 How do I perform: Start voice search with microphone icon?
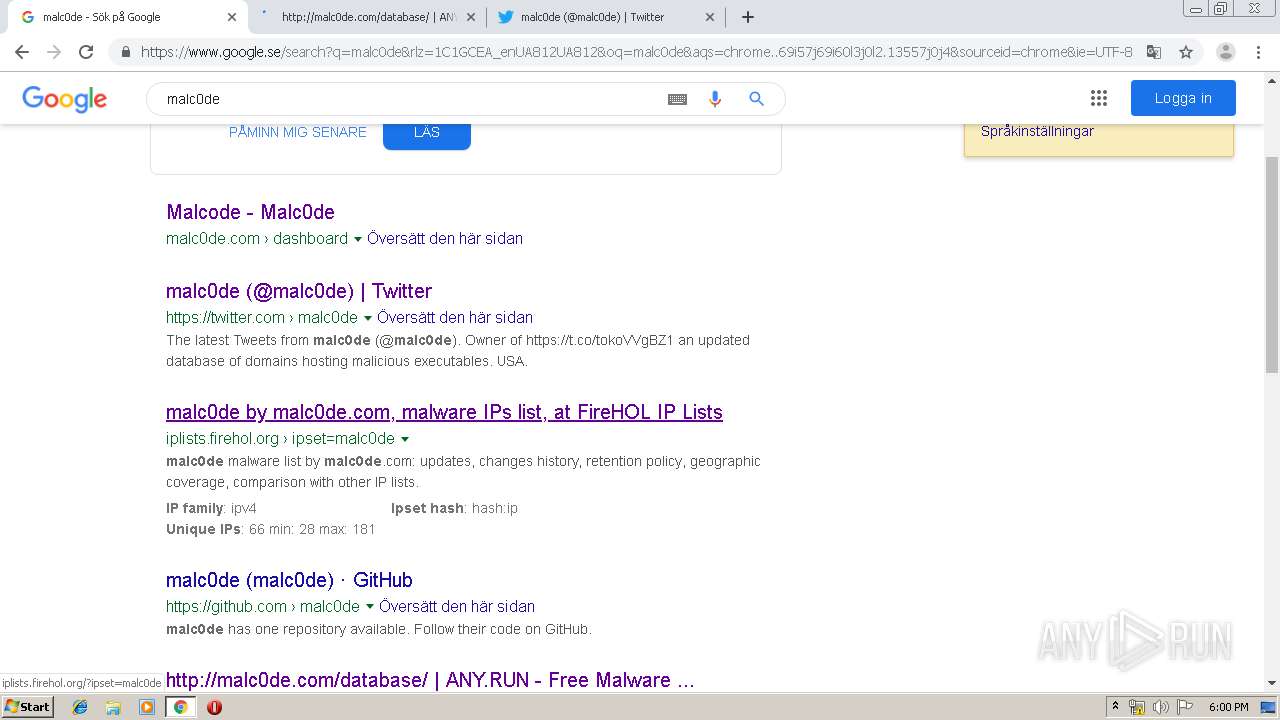coord(715,99)
